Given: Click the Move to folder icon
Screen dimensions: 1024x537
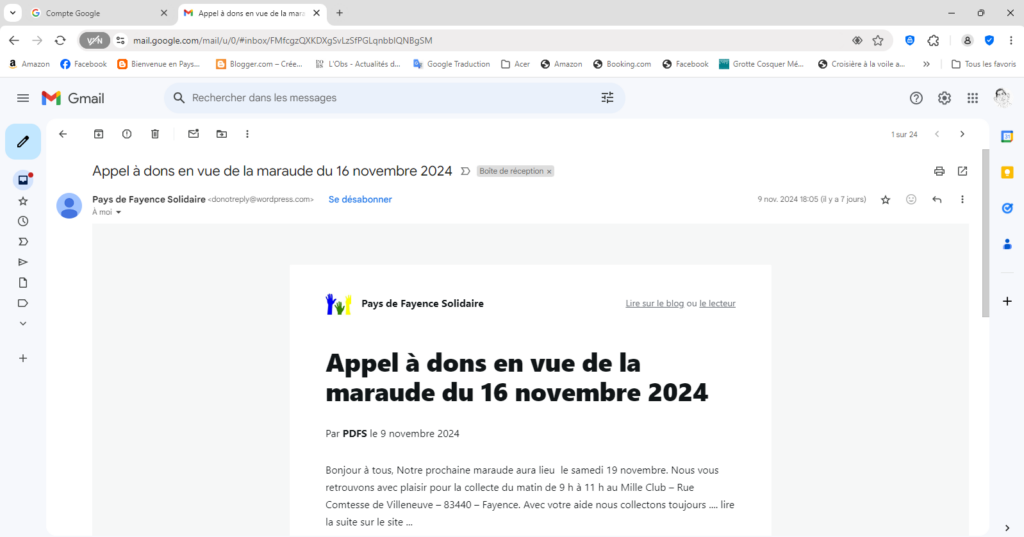Looking at the screenshot, I should (221, 134).
